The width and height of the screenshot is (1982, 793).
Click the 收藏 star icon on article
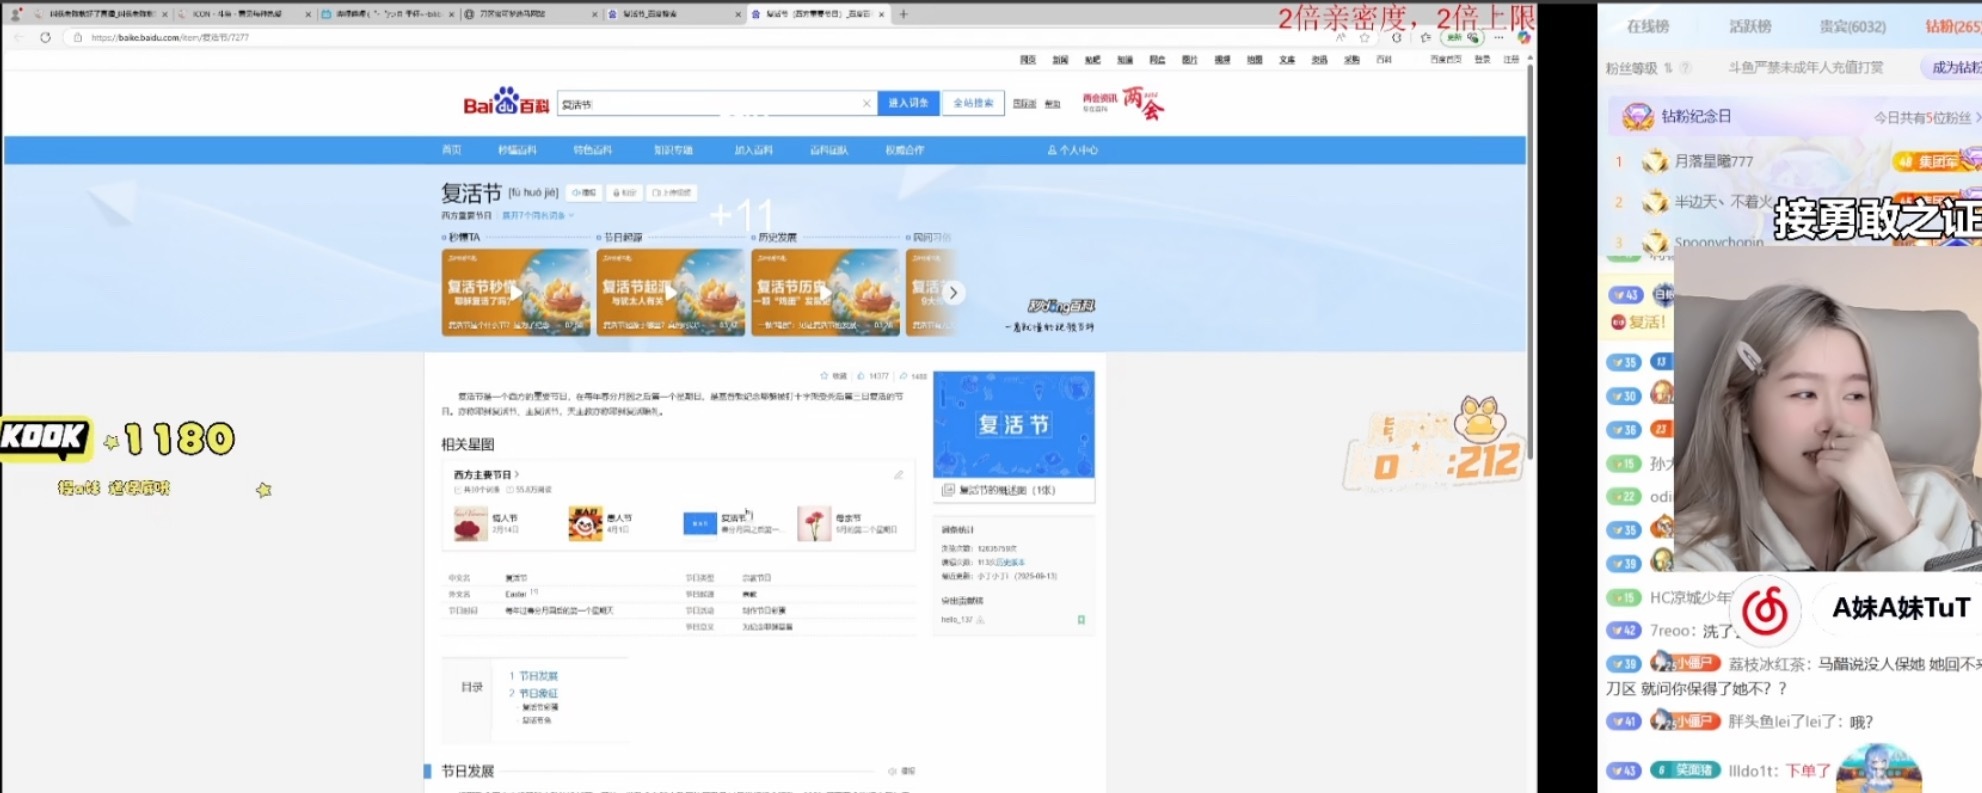click(824, 376)
